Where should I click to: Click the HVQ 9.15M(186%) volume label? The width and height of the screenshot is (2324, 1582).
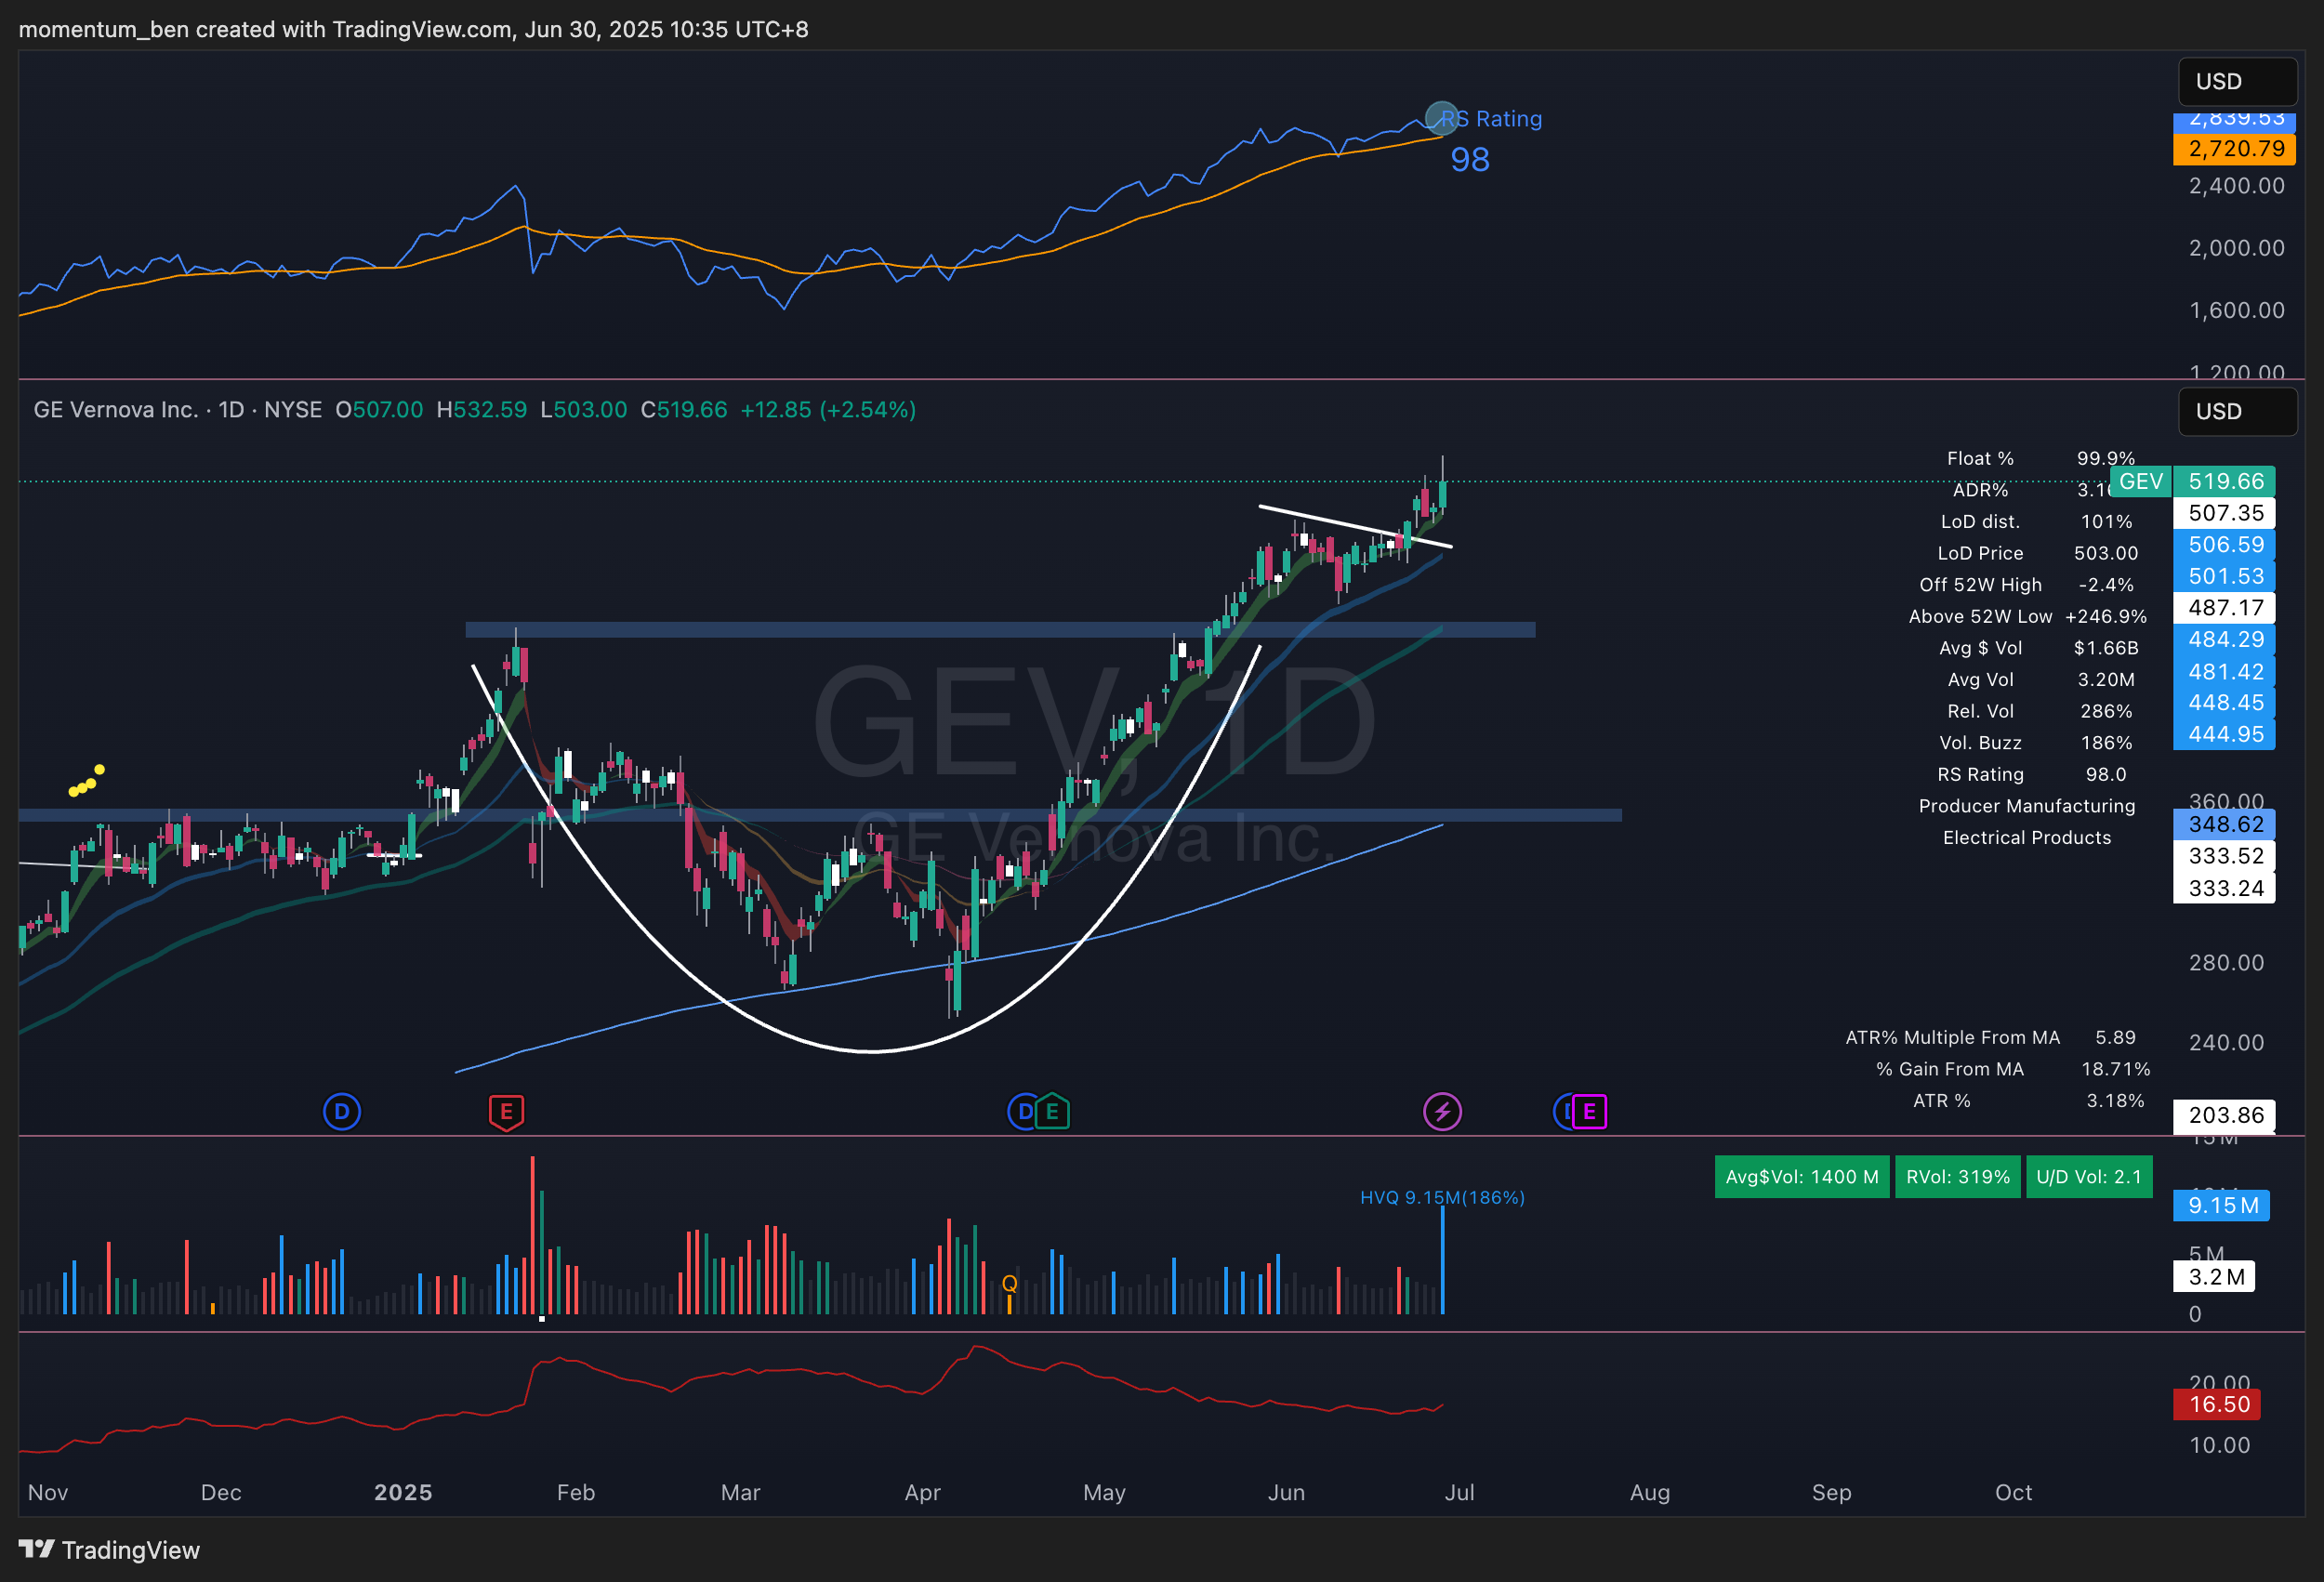click(x=1441, y=1197)
